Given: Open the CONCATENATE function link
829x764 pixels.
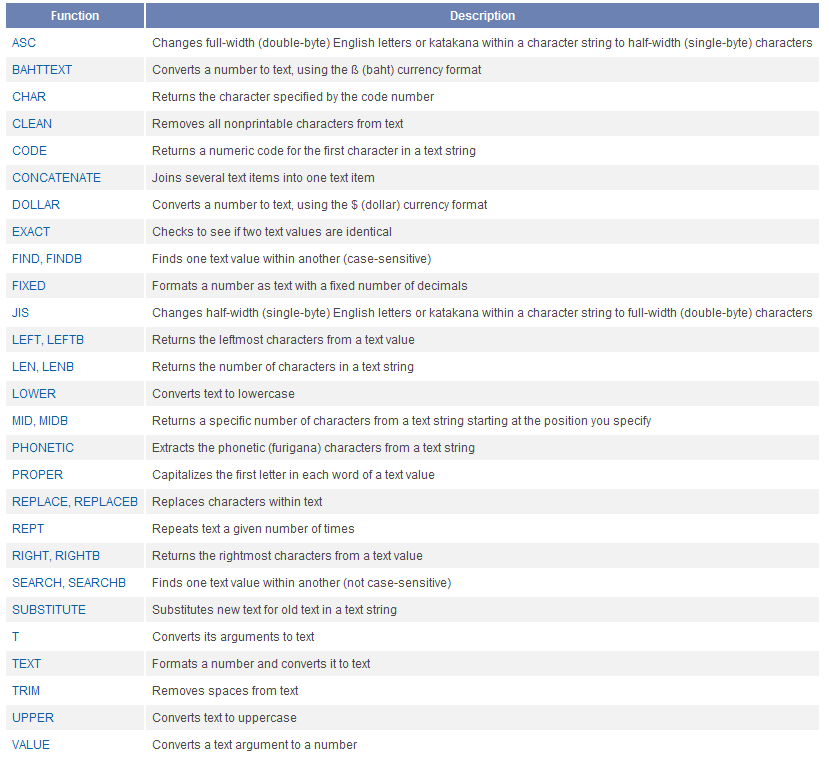Looking at the screenshot, I should pyautogui.click(x=57, y=178).
